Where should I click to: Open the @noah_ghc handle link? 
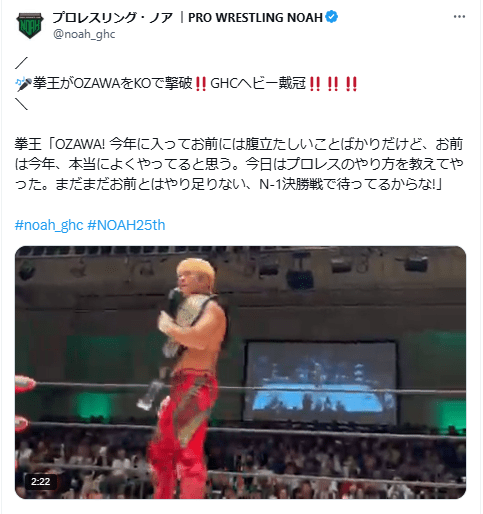click(84, 34)
